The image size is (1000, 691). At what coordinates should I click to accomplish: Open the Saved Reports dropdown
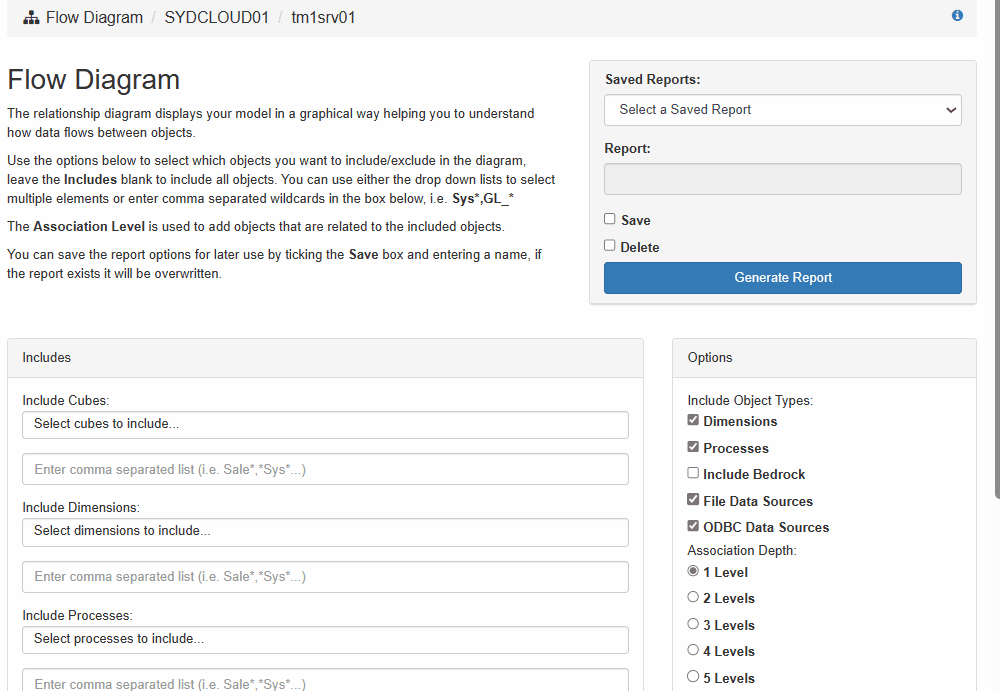coord(782,110)
